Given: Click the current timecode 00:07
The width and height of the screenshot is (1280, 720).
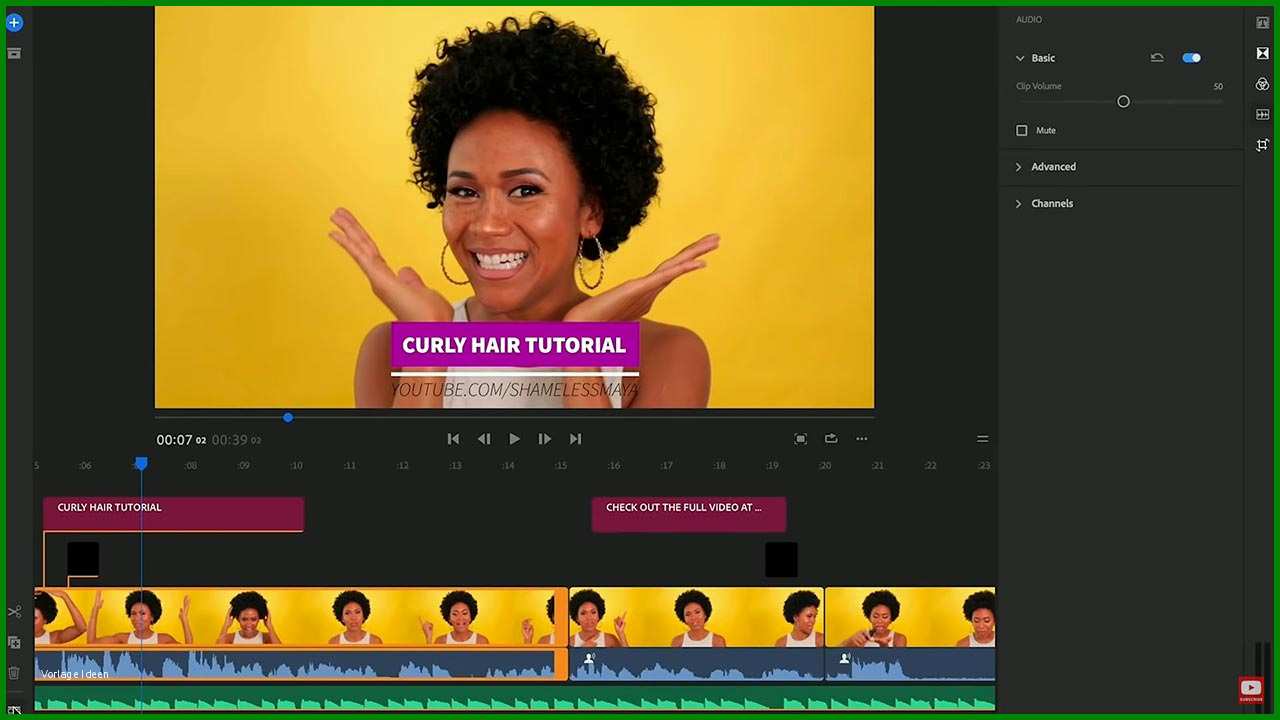Looking at the screenshot, I should 174,440.
